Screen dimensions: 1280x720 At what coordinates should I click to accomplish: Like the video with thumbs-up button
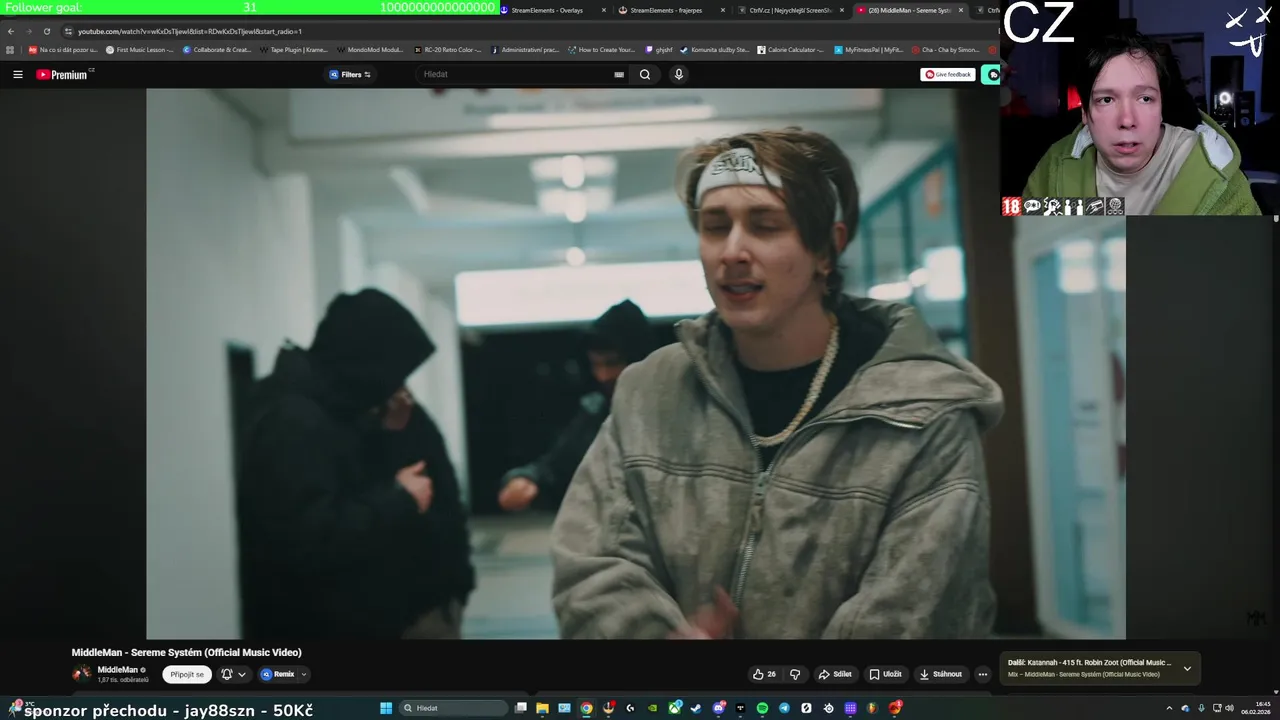(764, 674)
